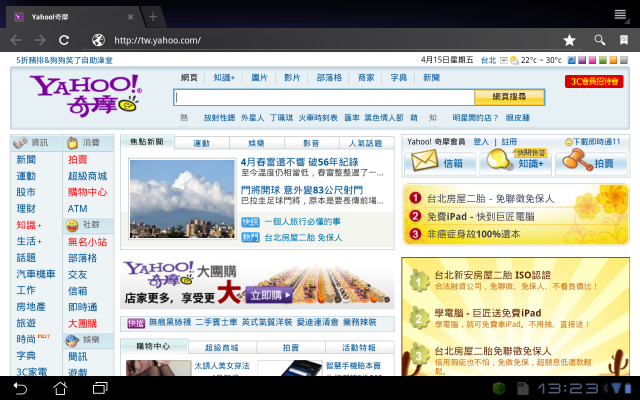Image resolution: width=640 pixels, height=400 pixels.
Task: Switch search type to 字典
Action: (398, 78)
